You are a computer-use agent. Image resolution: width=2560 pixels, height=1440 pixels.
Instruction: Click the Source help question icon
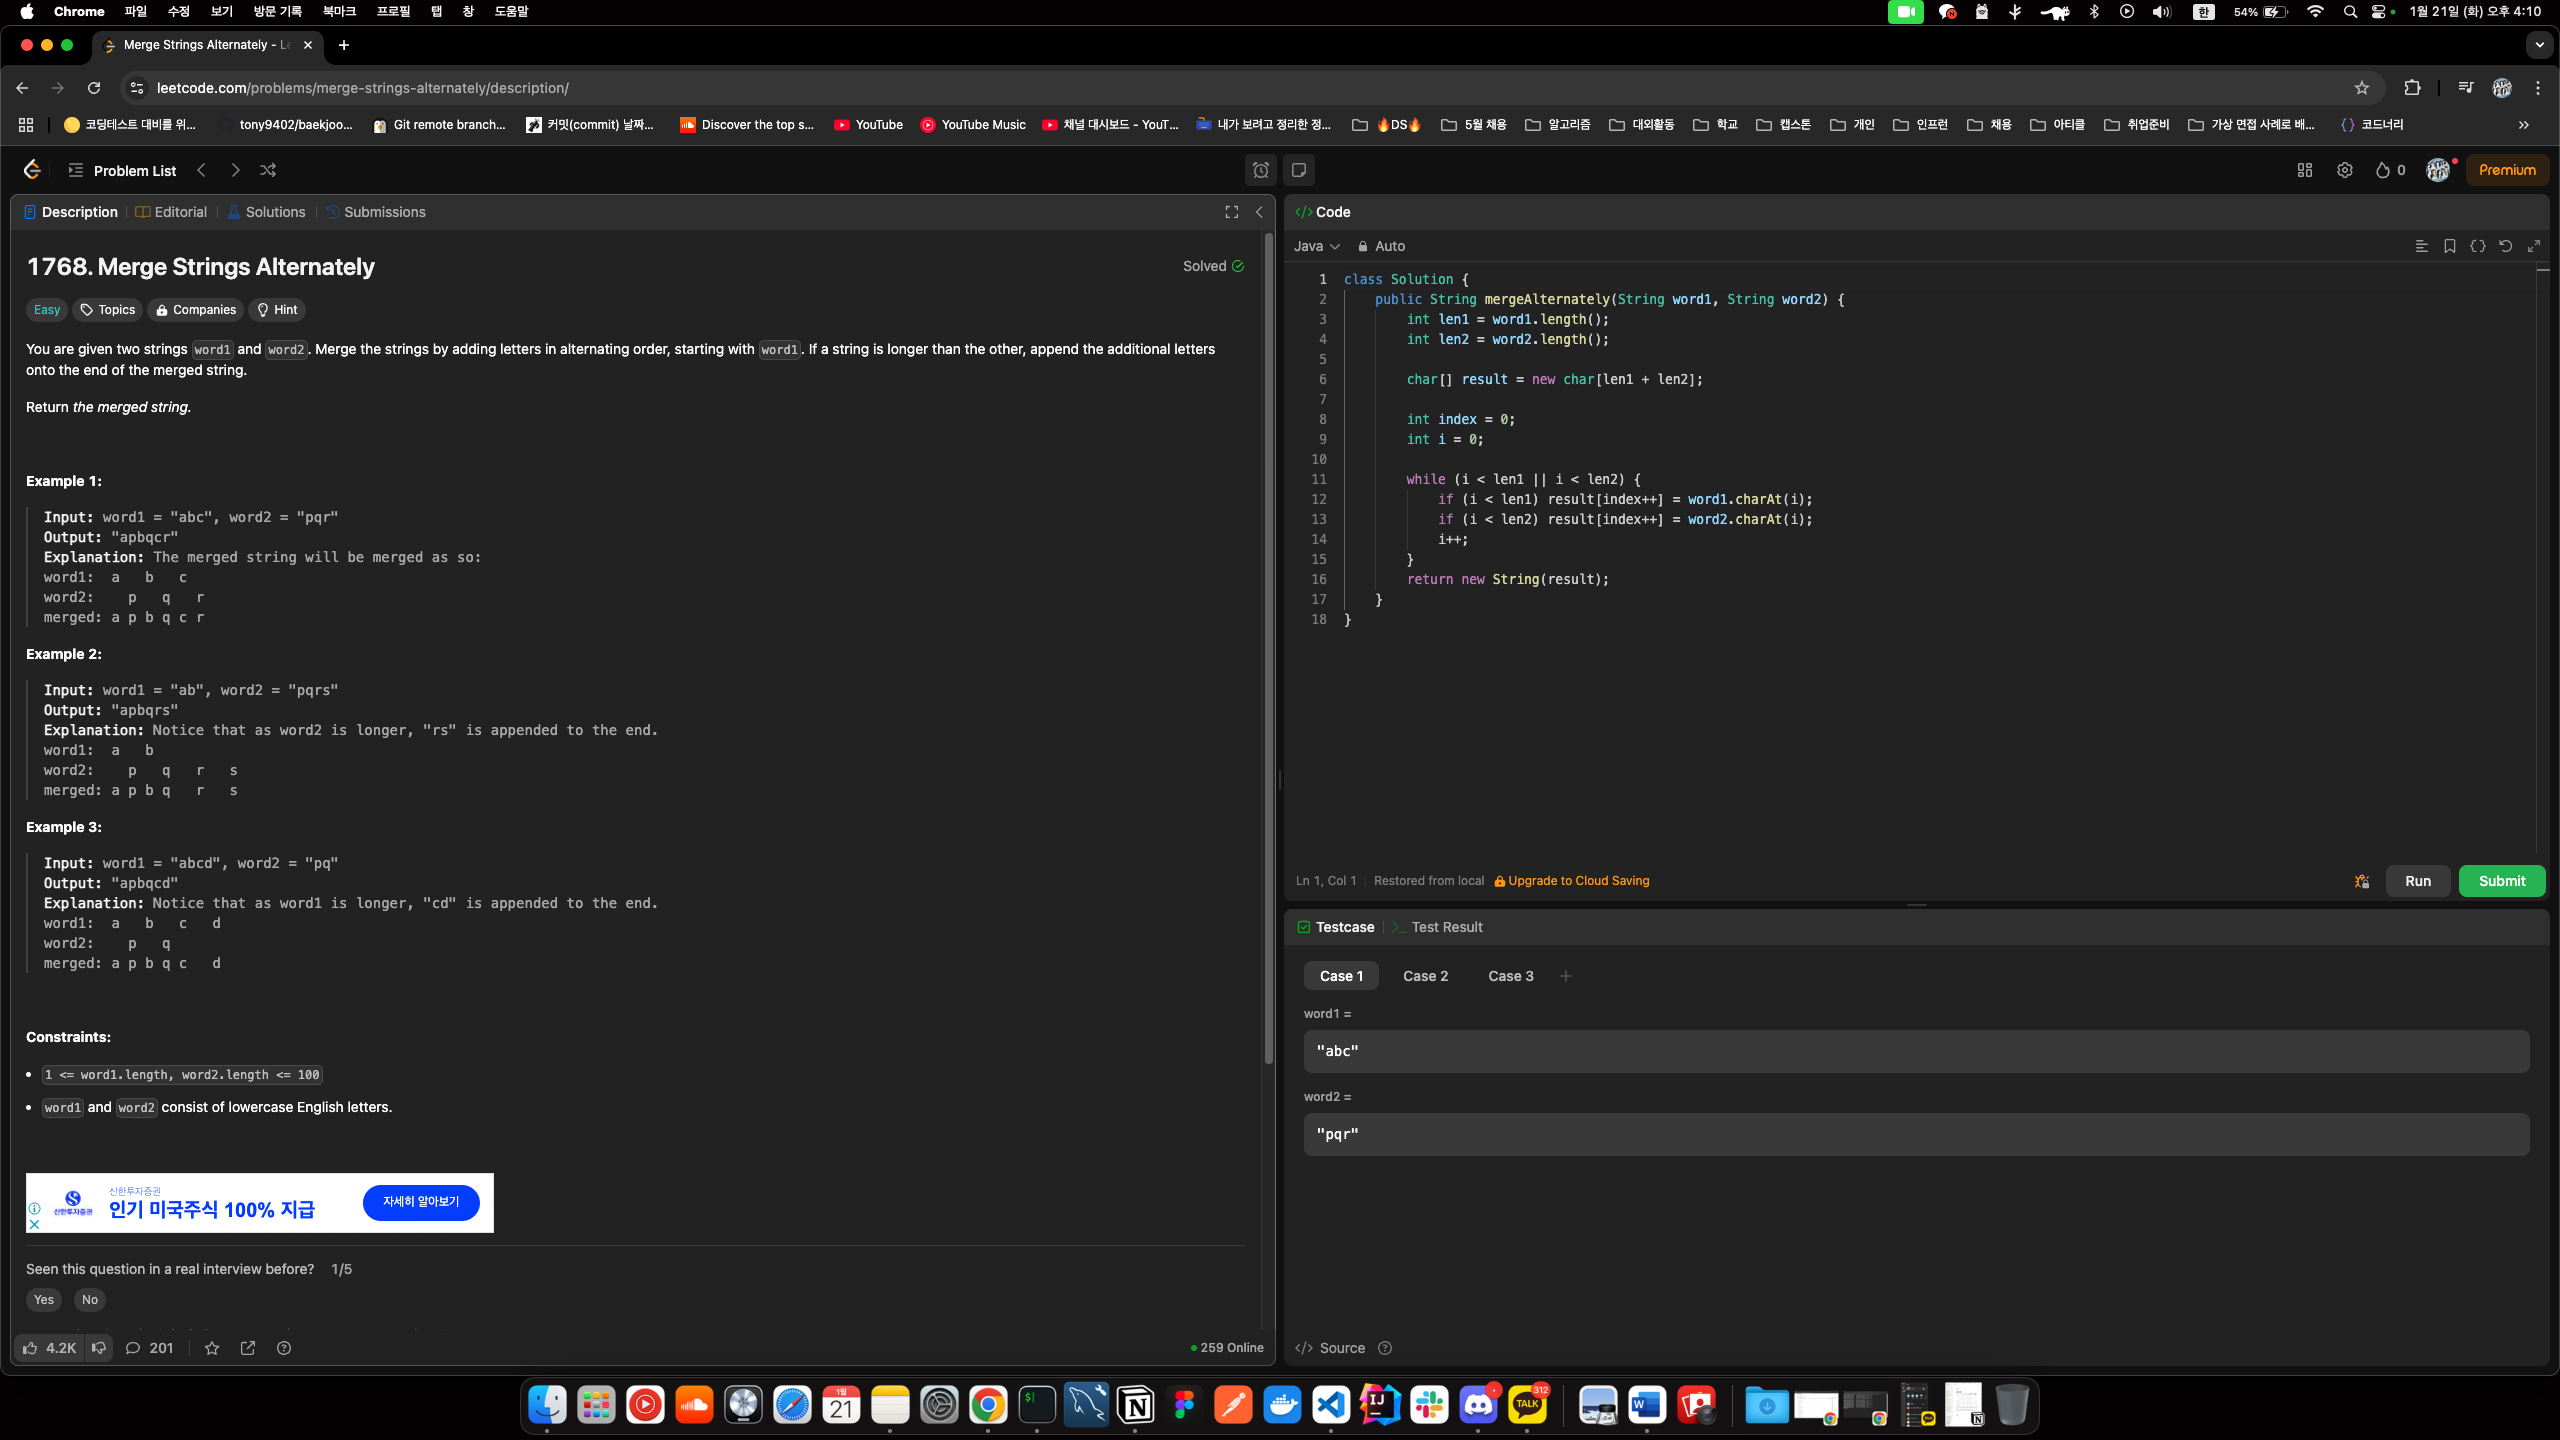coord(1385,1348)
